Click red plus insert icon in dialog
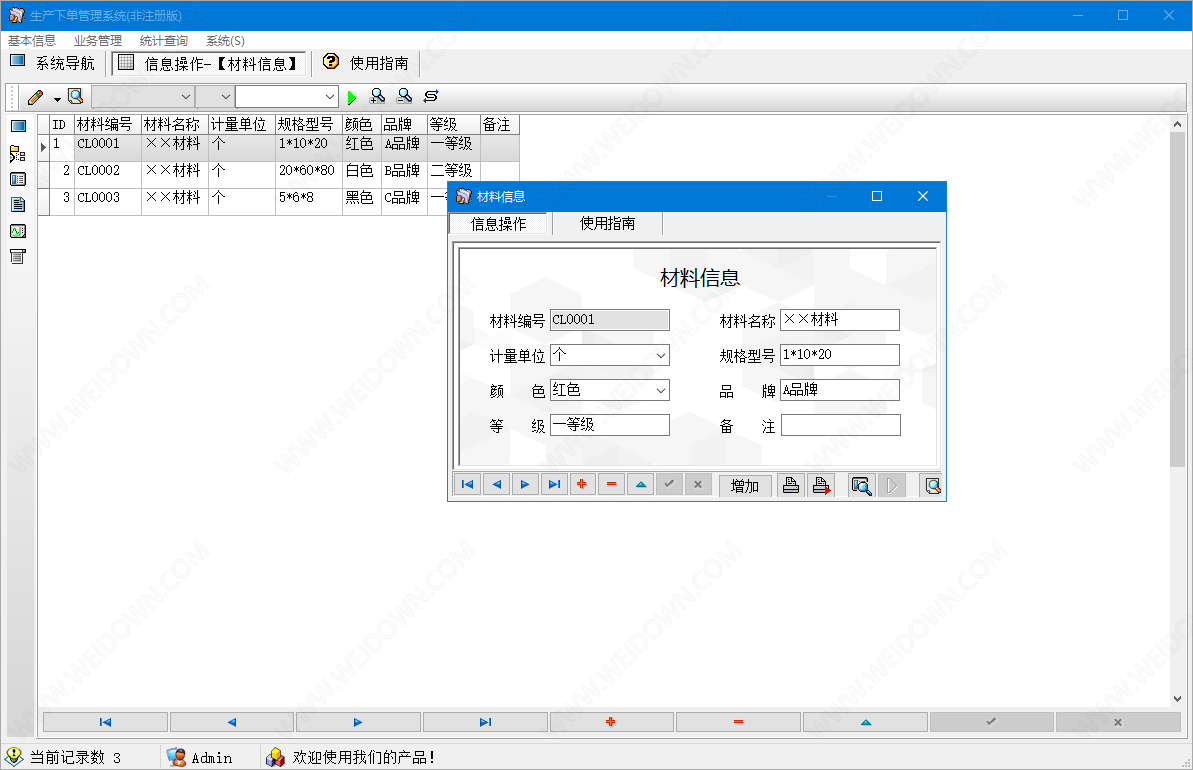The height and width of the screenshot is (770, 1193). tap(582, 485)
